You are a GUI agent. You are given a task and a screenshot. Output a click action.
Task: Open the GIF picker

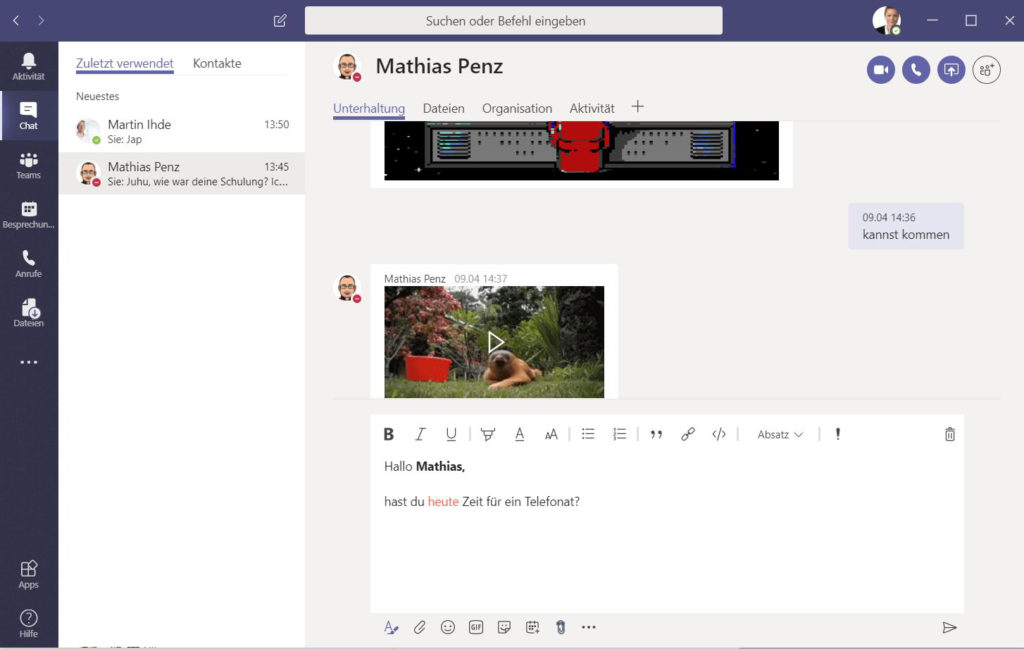476,627
